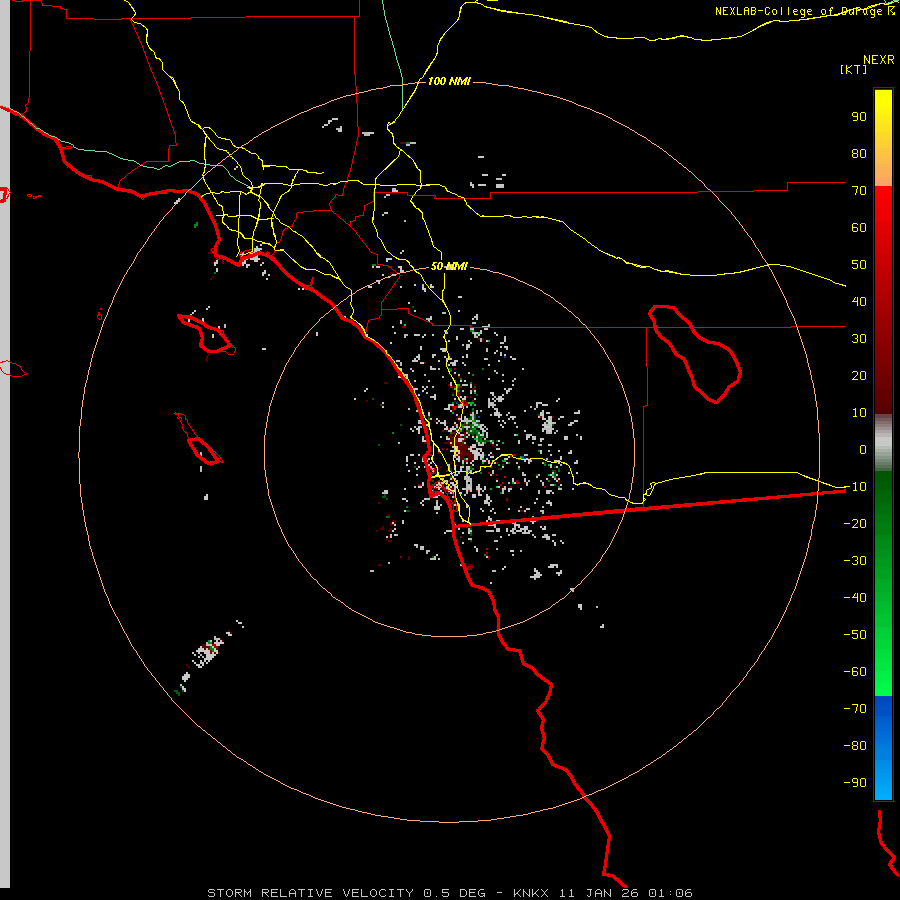The image size is (900, 900).
Task: Click the 0.5 DEG elevation text
Action: 454,893
